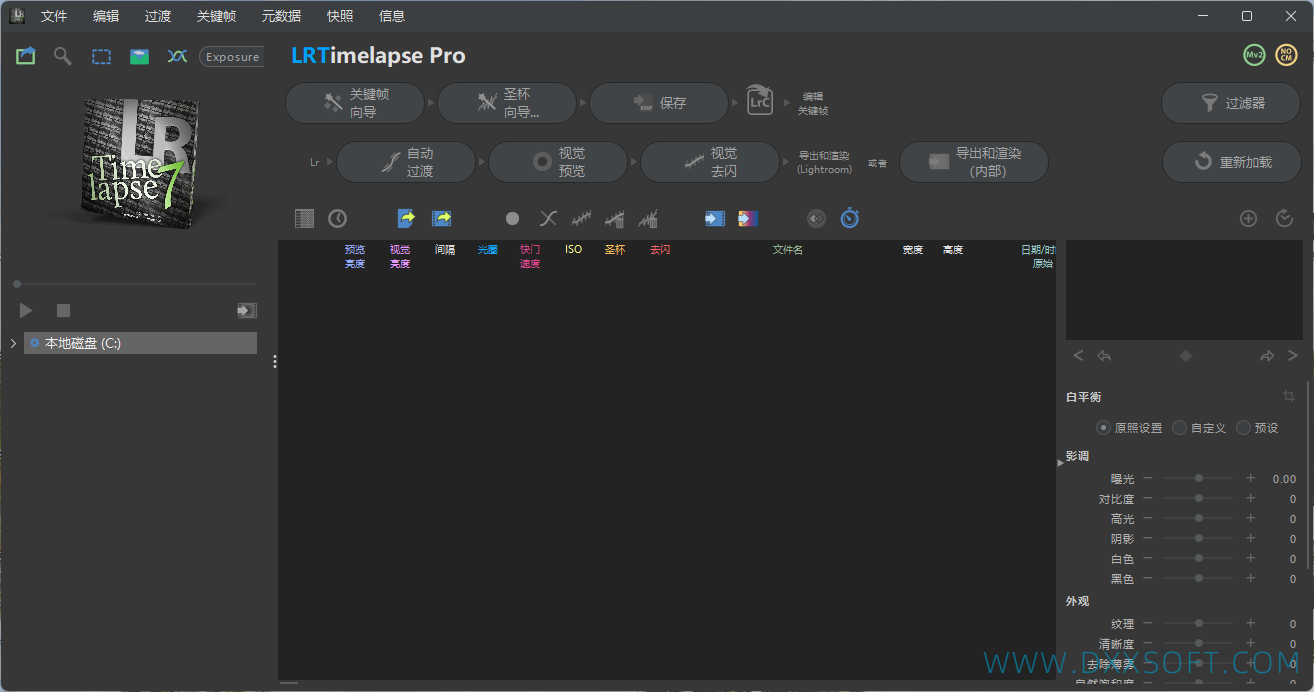This screenshot has height=692, width=1314.
Task: Open the 信息 menu
Action: (x=392, y=16)
